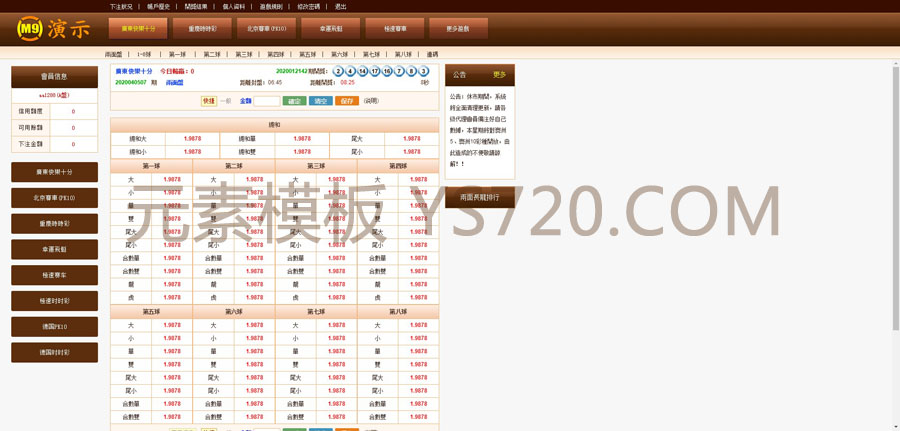This screenshot has width=900, height=431.
Task: Click the green 確定 confirm button
Action: click(x=294, y=101)
